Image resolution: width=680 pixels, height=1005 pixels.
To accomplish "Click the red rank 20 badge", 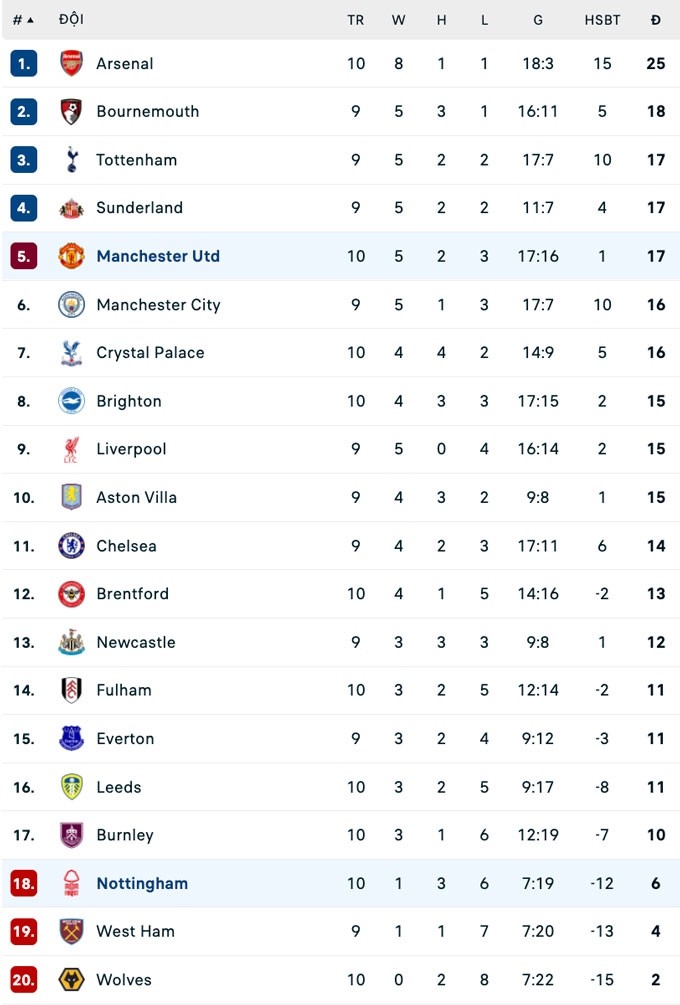I will pos(24,979).
